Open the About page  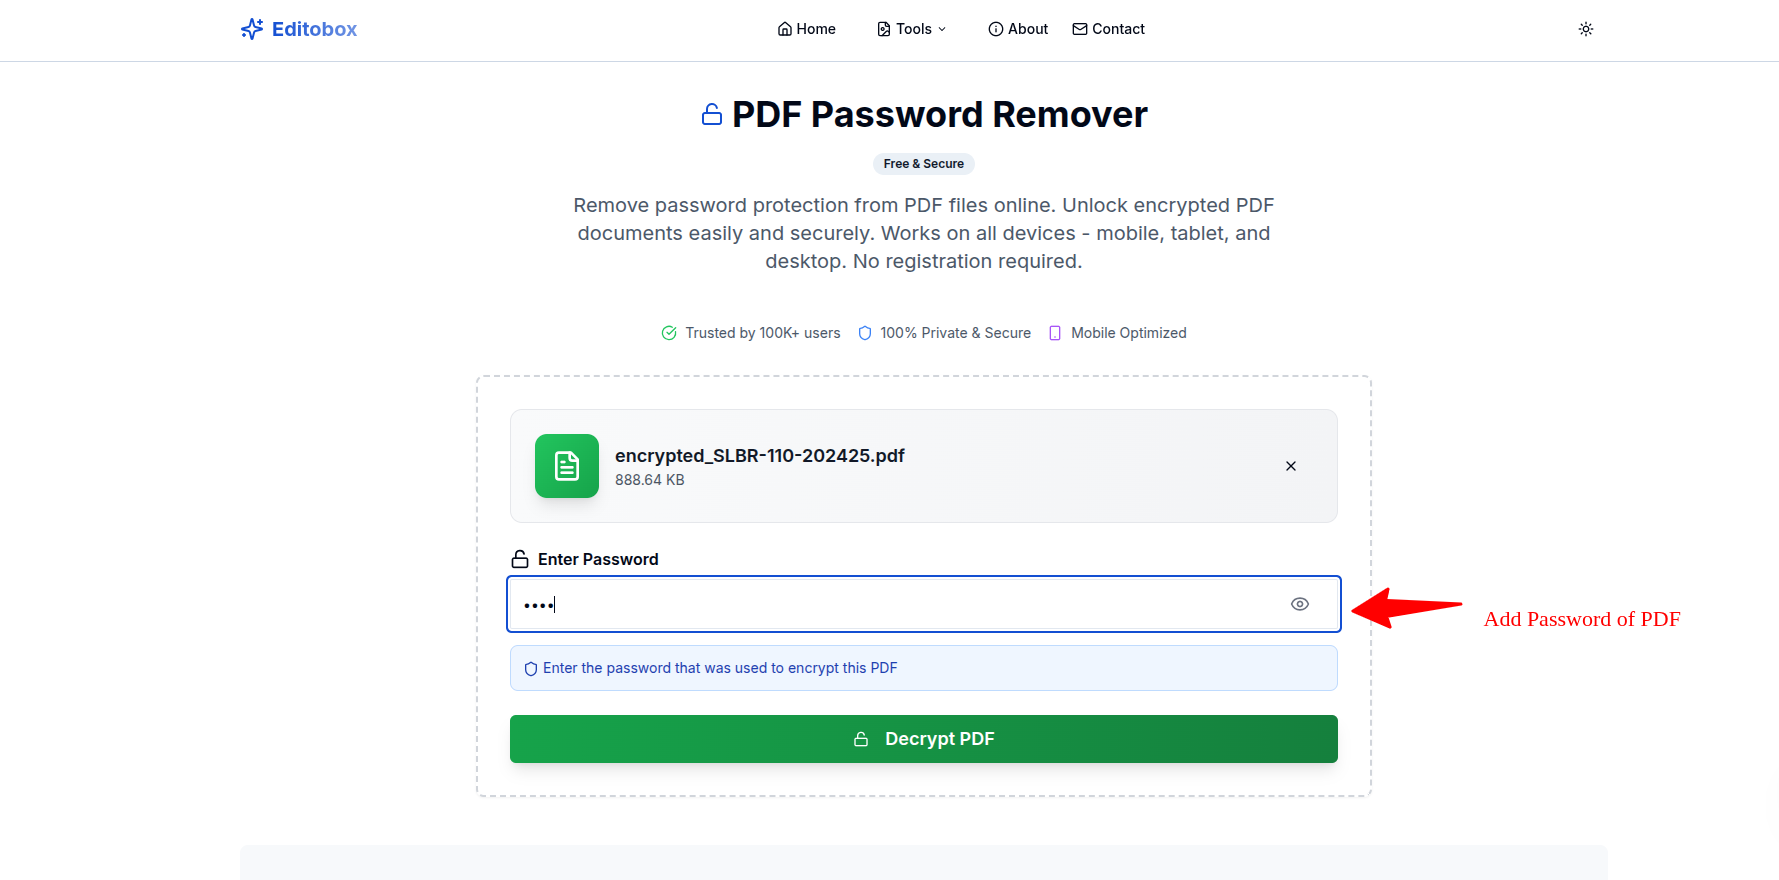click(1018, 29)
